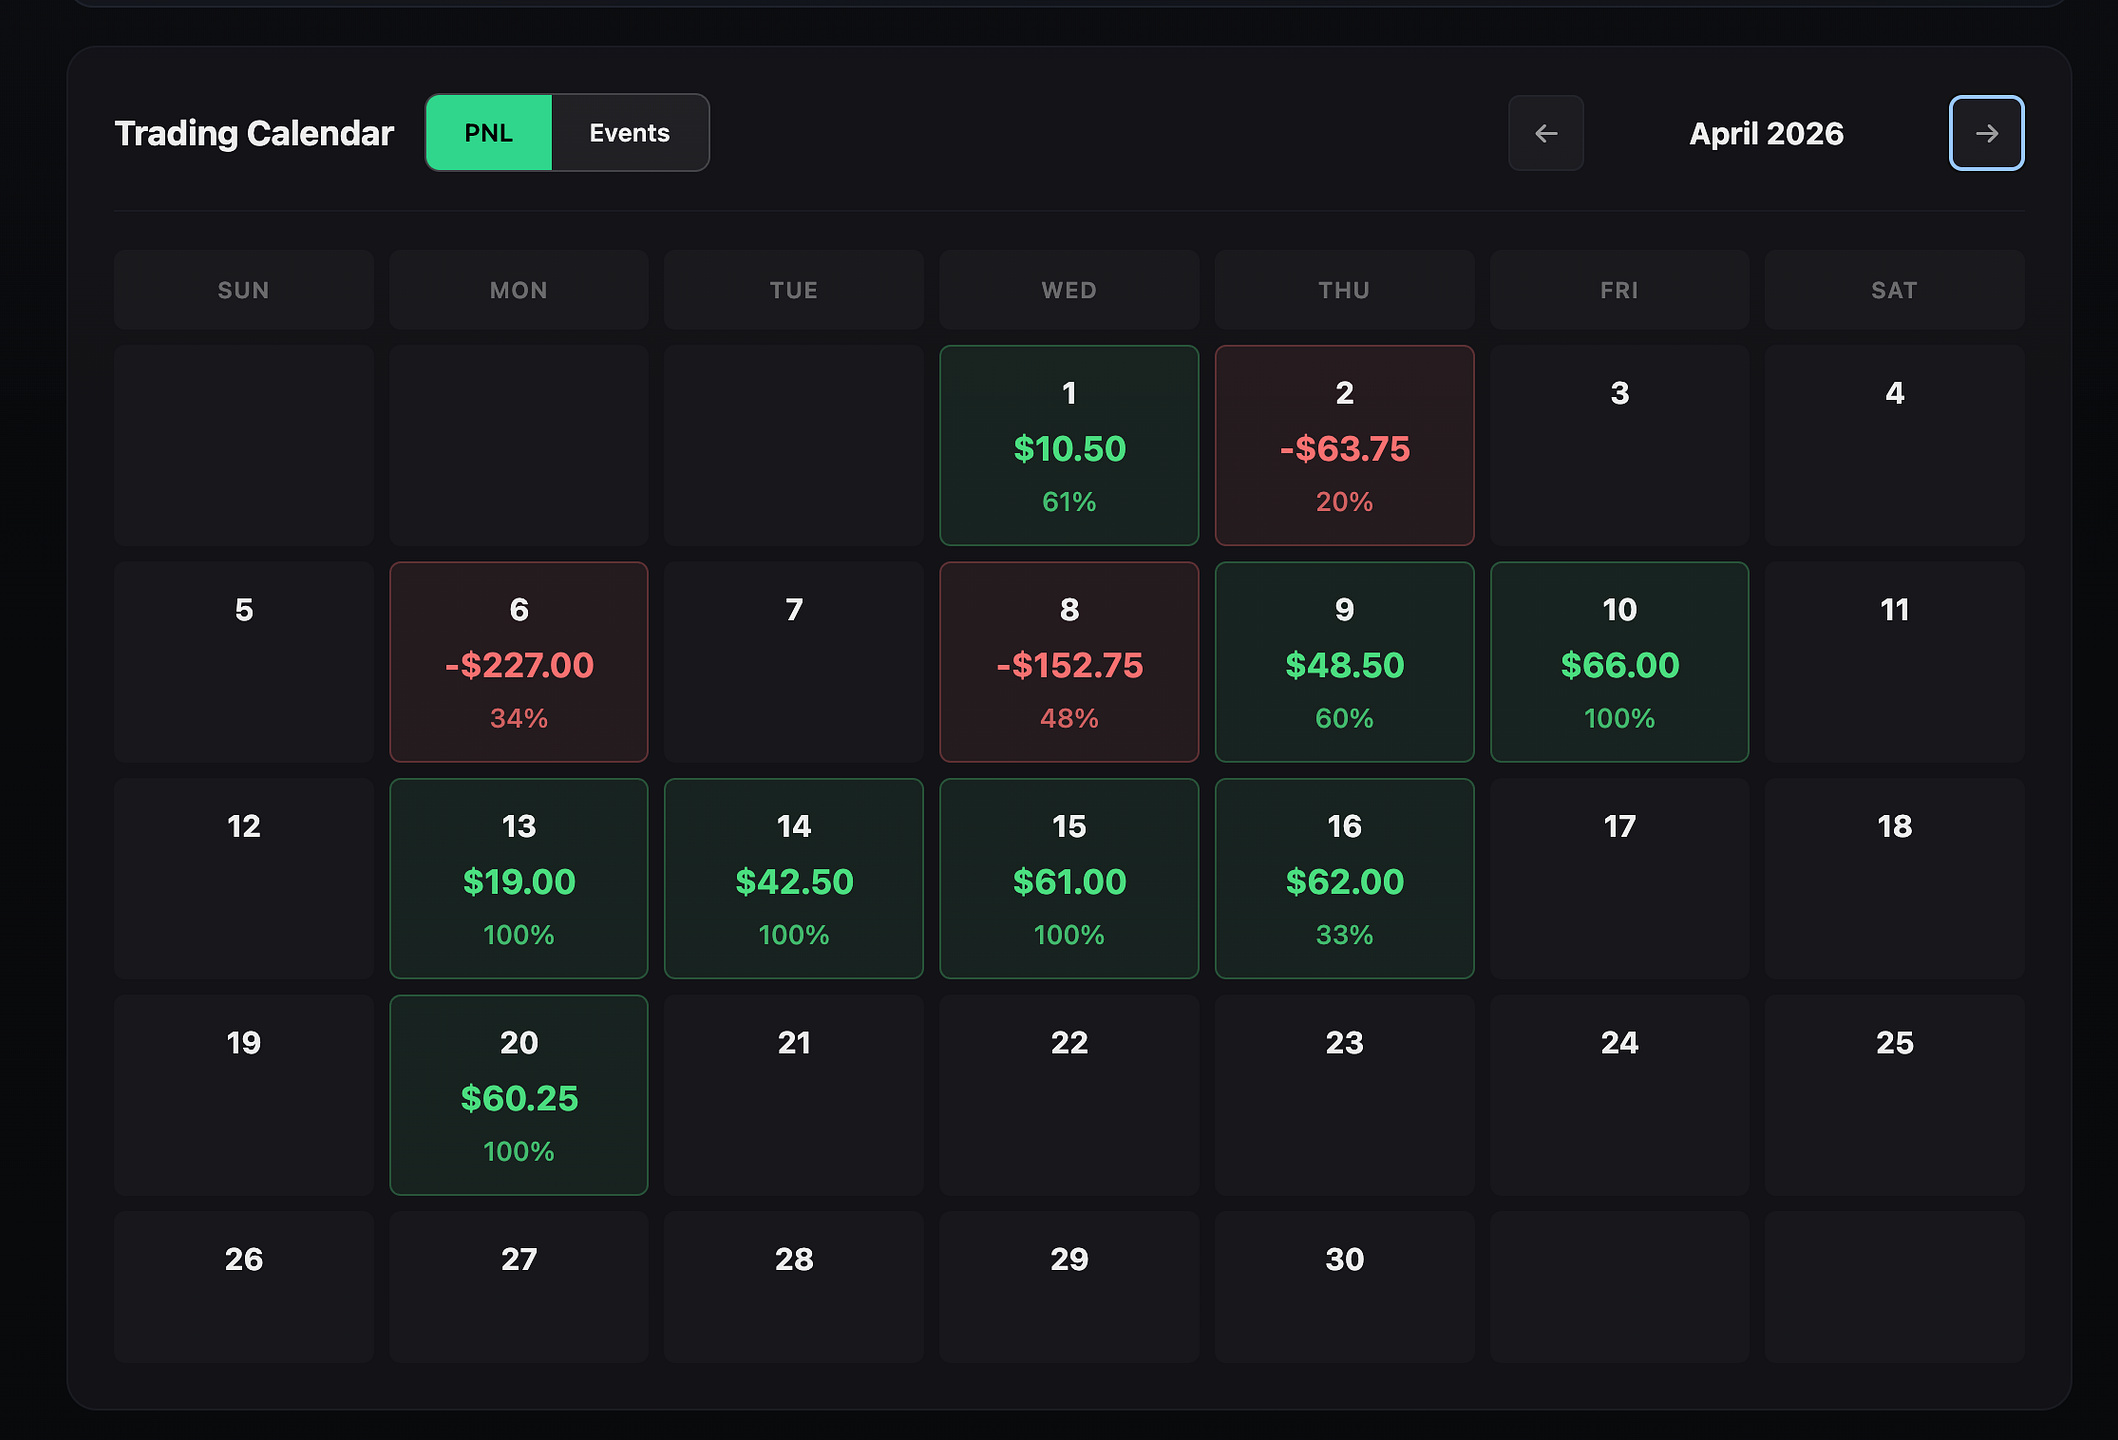
Task: Select day 18 in the calendar
Action: pos(1894,879)
